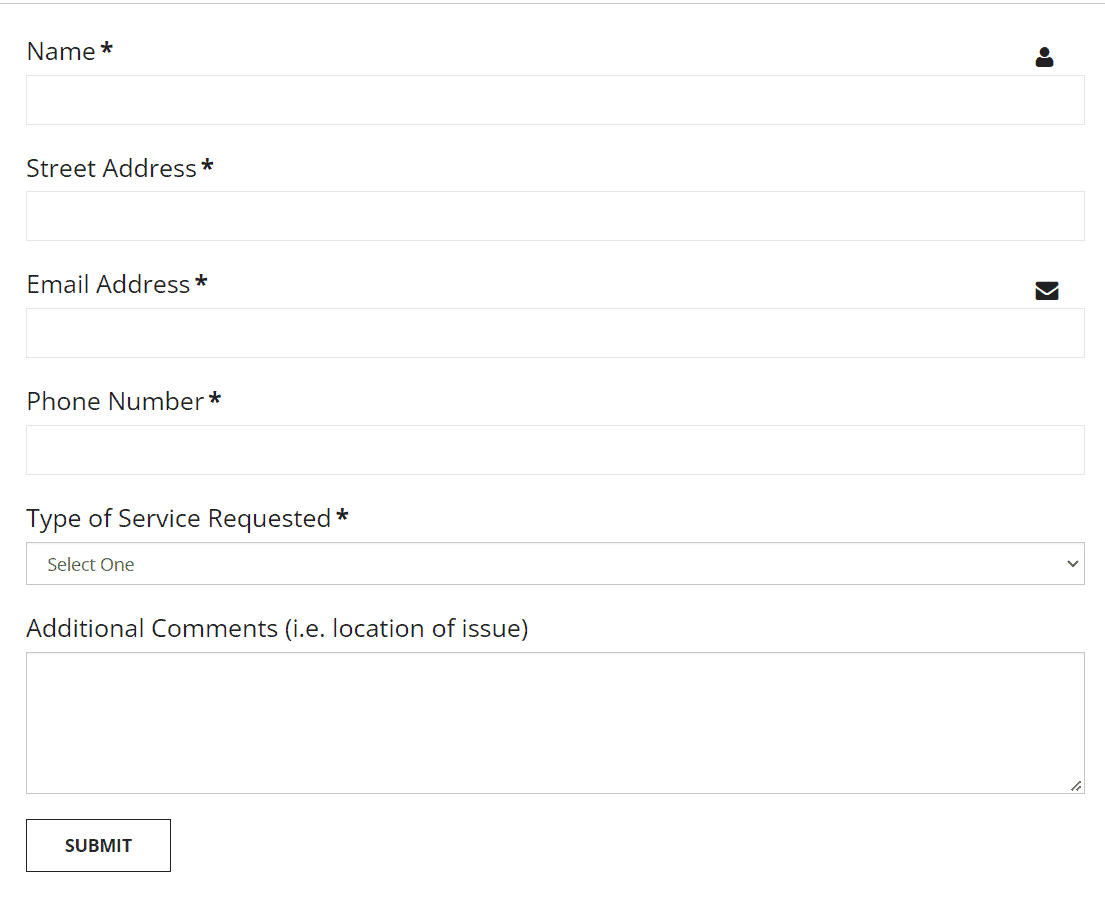Submit the form with SUBMIT button
The image size is (1105, 899).
99,845
